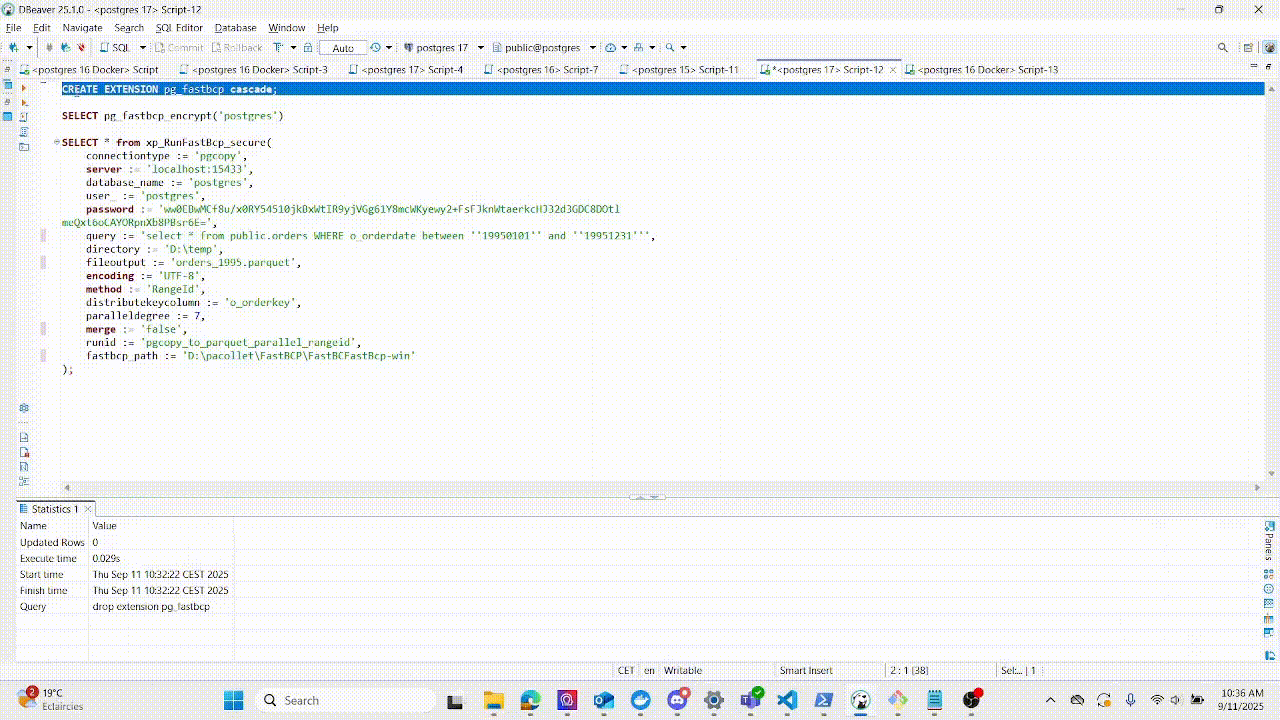
Task: Select the Database menu bar entry
Action: [235, 27]
